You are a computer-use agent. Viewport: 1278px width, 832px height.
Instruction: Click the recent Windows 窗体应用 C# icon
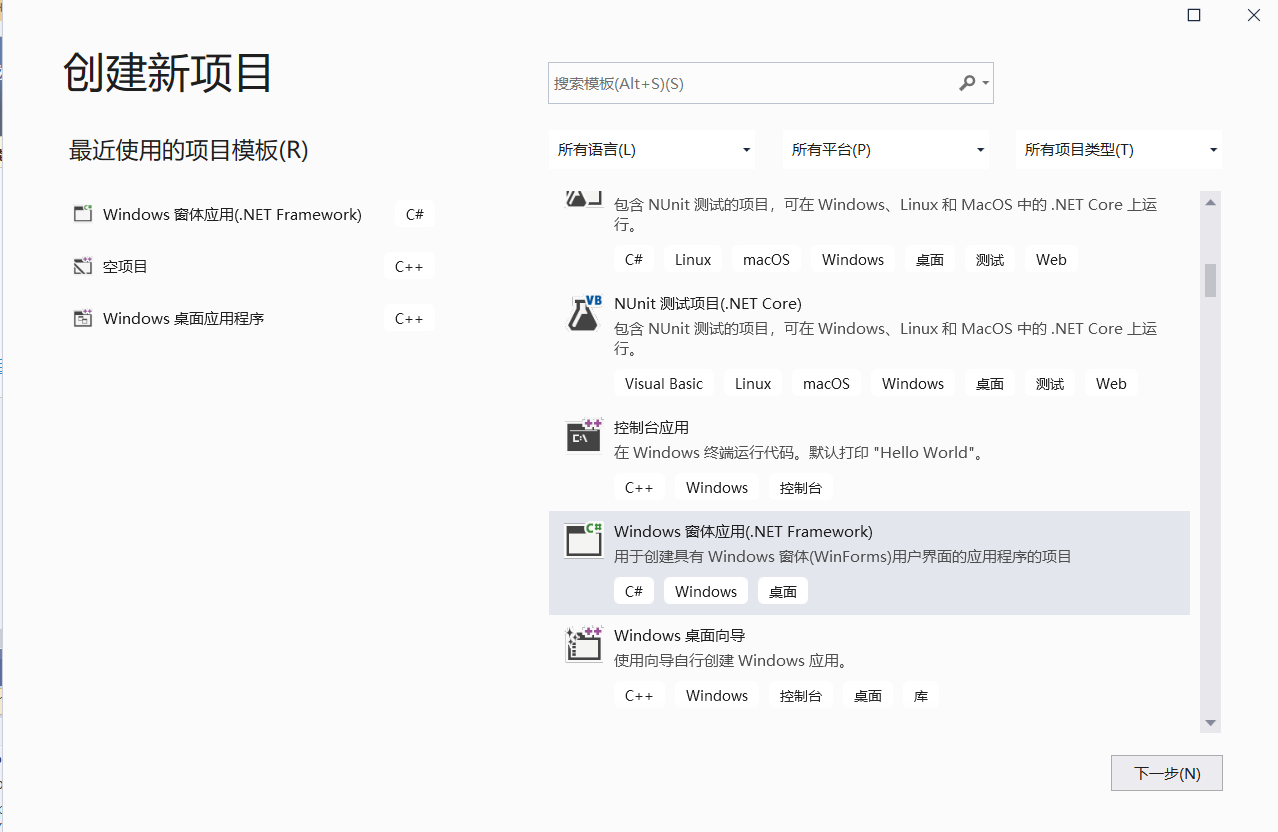[x=82, y=214]
